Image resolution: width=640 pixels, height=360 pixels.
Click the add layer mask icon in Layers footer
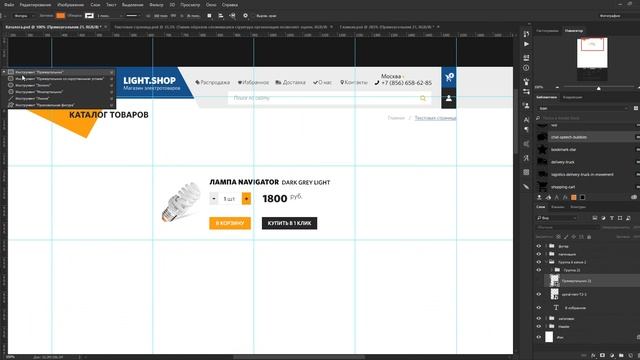pyautogui.click(x=602, y=356)
